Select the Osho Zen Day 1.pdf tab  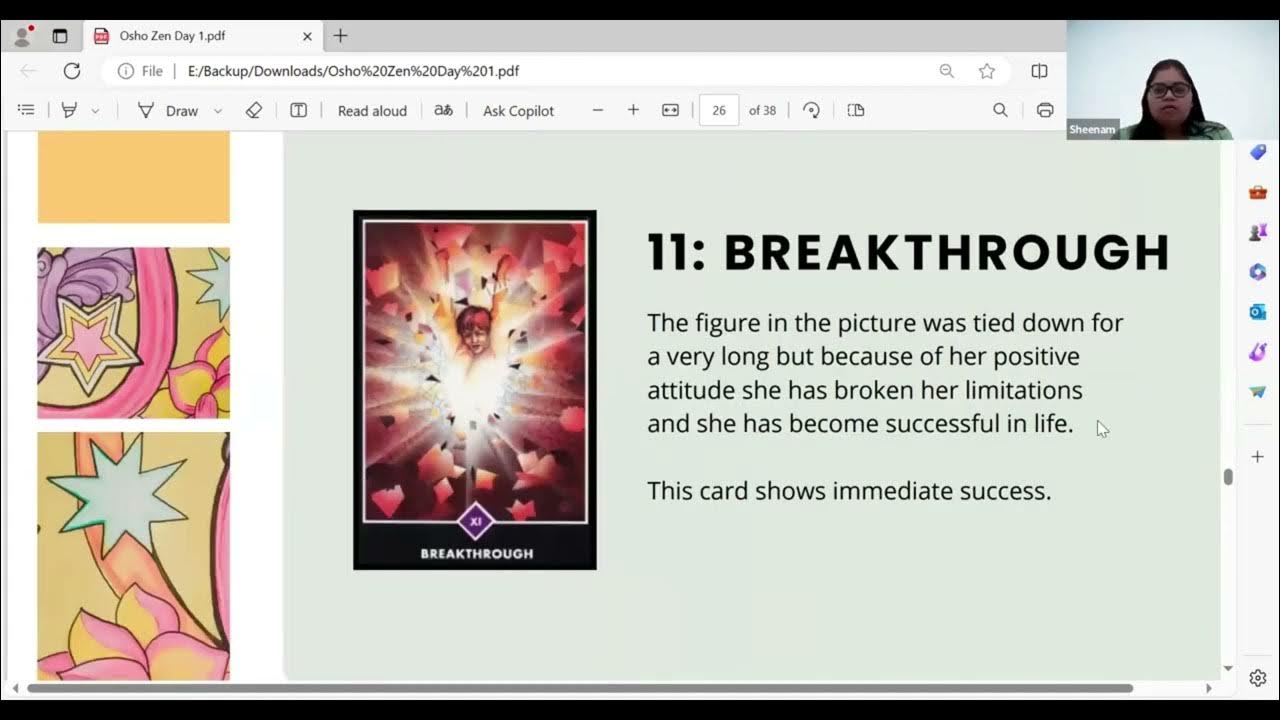[x=203, y=36]
